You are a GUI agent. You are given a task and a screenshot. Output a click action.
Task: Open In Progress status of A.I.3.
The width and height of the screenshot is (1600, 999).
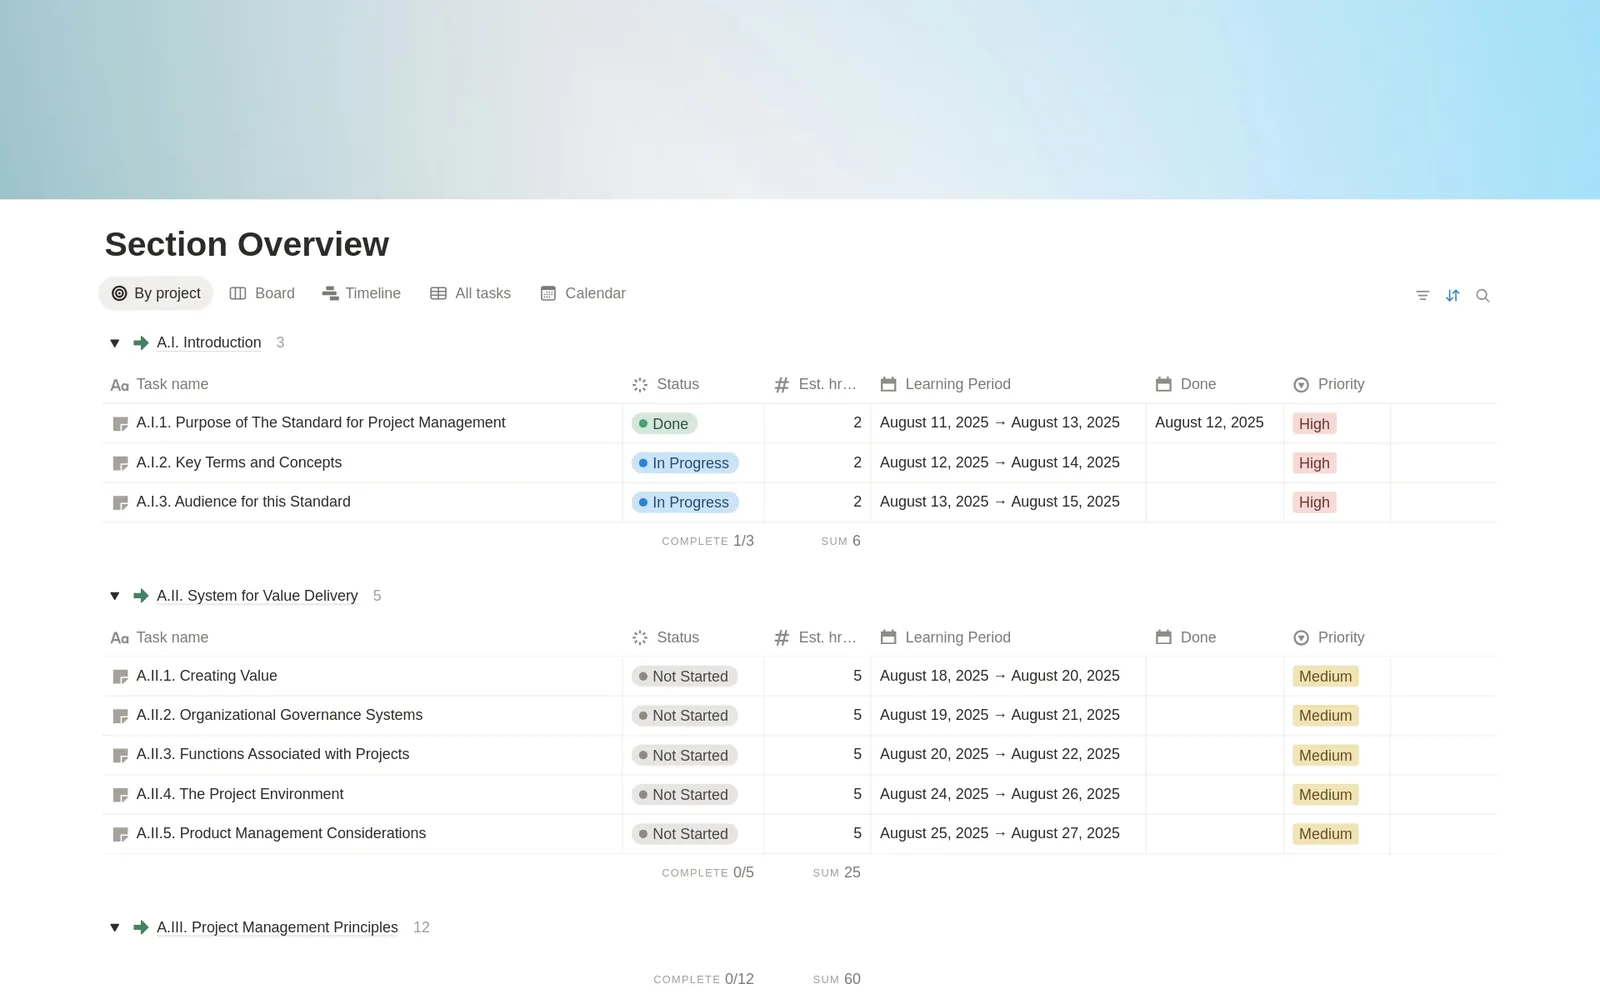click(685, 502)
